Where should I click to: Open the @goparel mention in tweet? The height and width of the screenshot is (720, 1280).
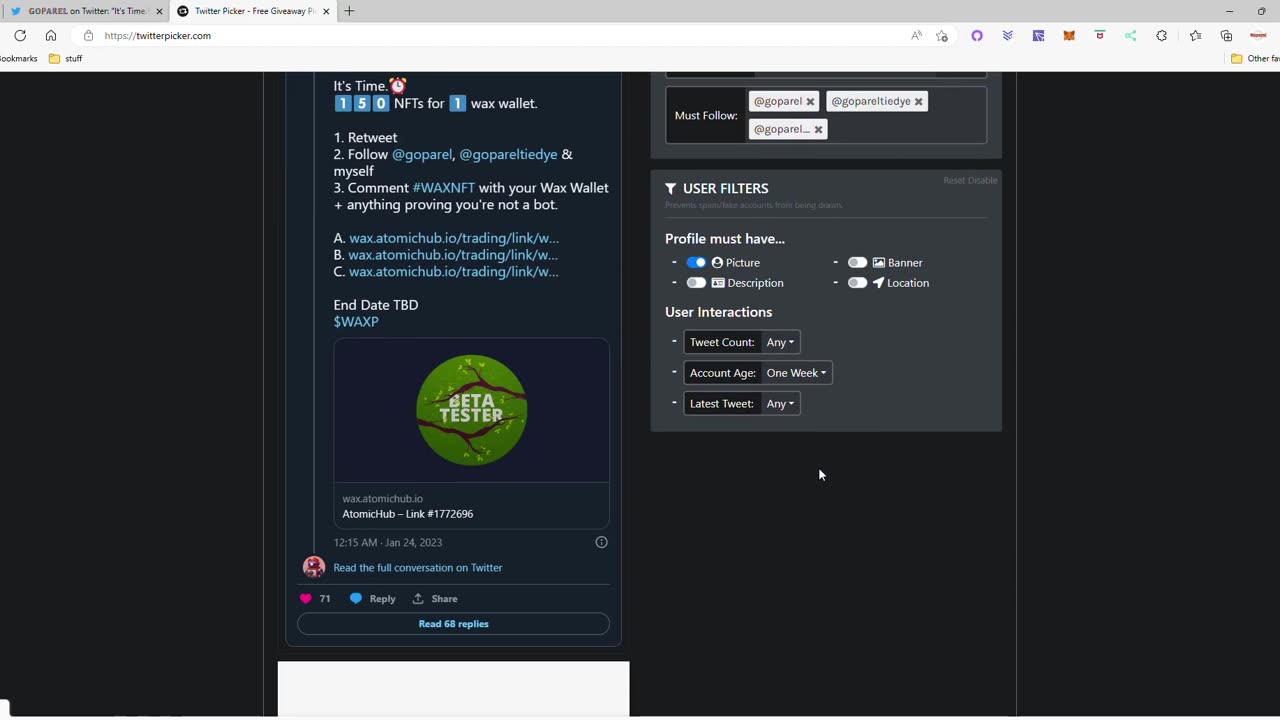422,154
